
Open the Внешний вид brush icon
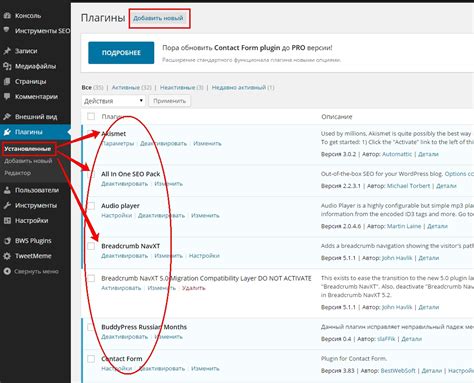[7, 117]
